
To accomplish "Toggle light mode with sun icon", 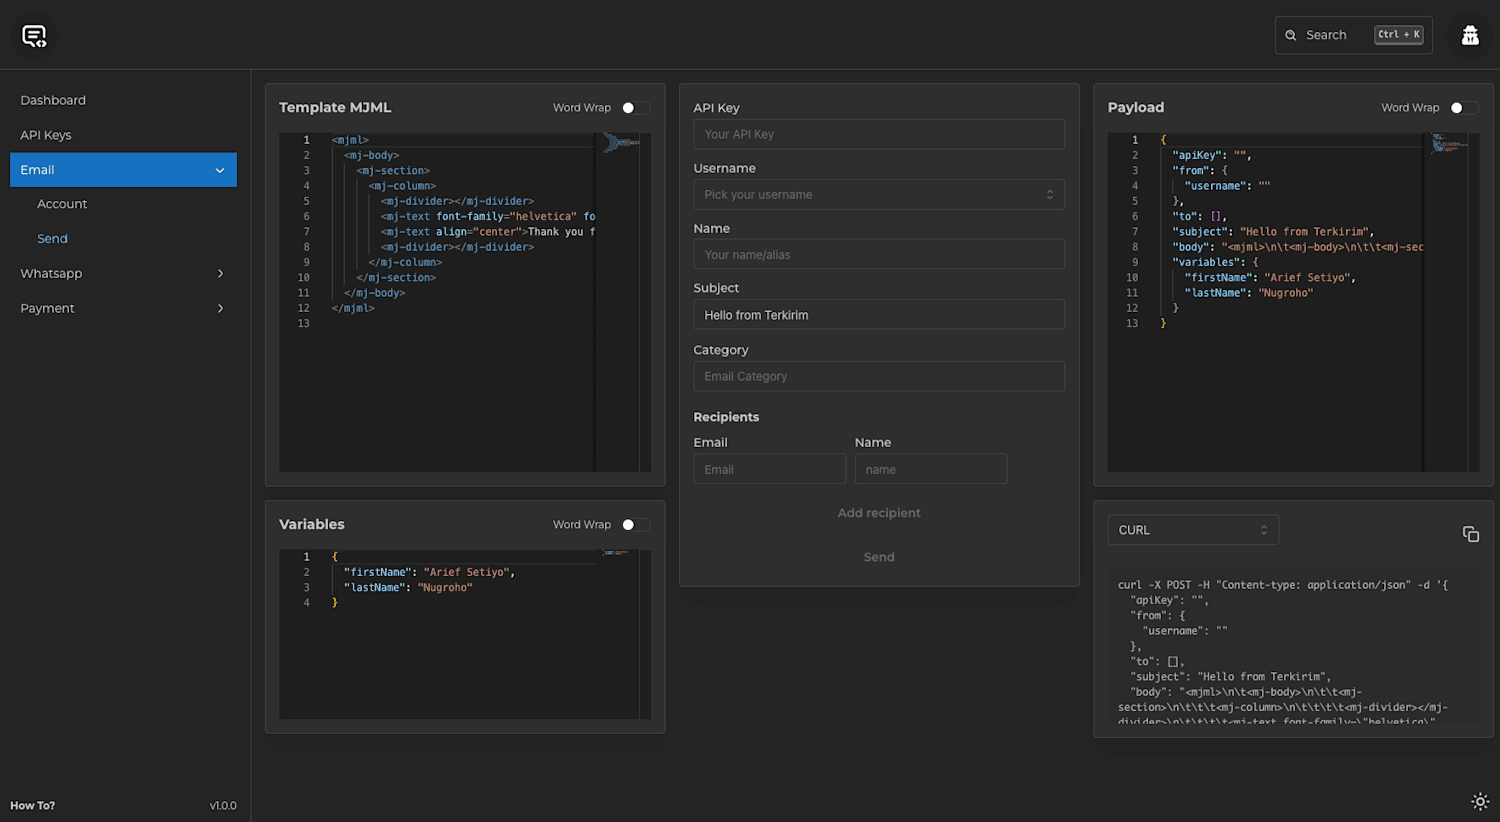I will coord(1480,801).
